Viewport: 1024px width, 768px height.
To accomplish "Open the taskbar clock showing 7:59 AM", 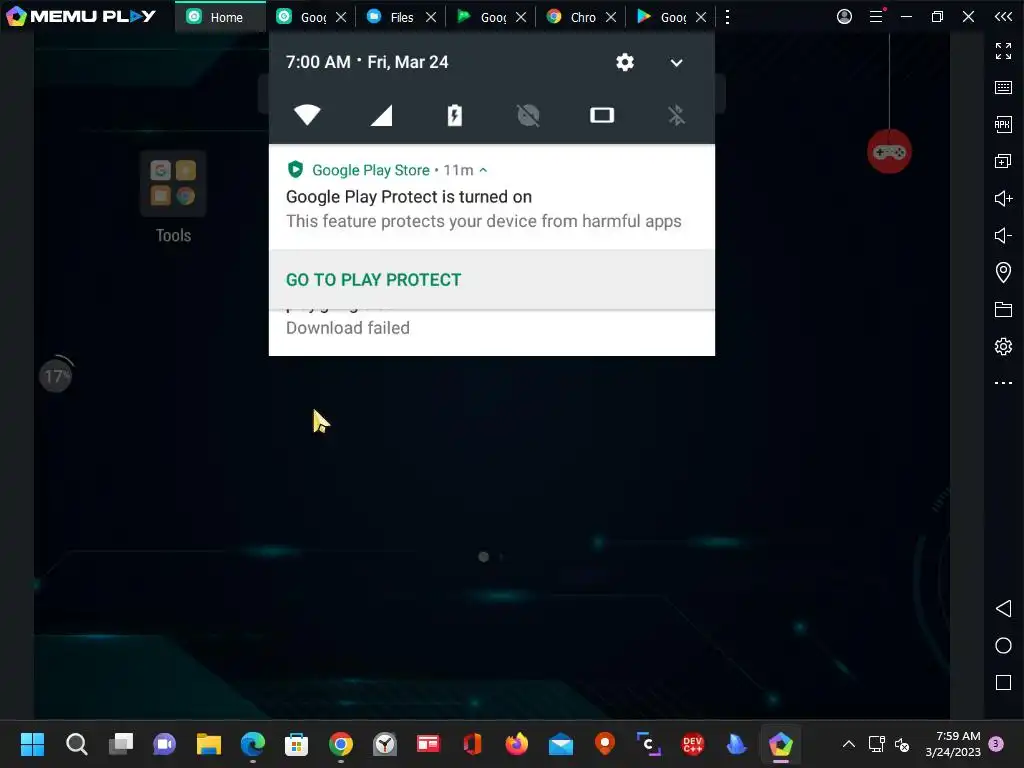I will 953,744.
